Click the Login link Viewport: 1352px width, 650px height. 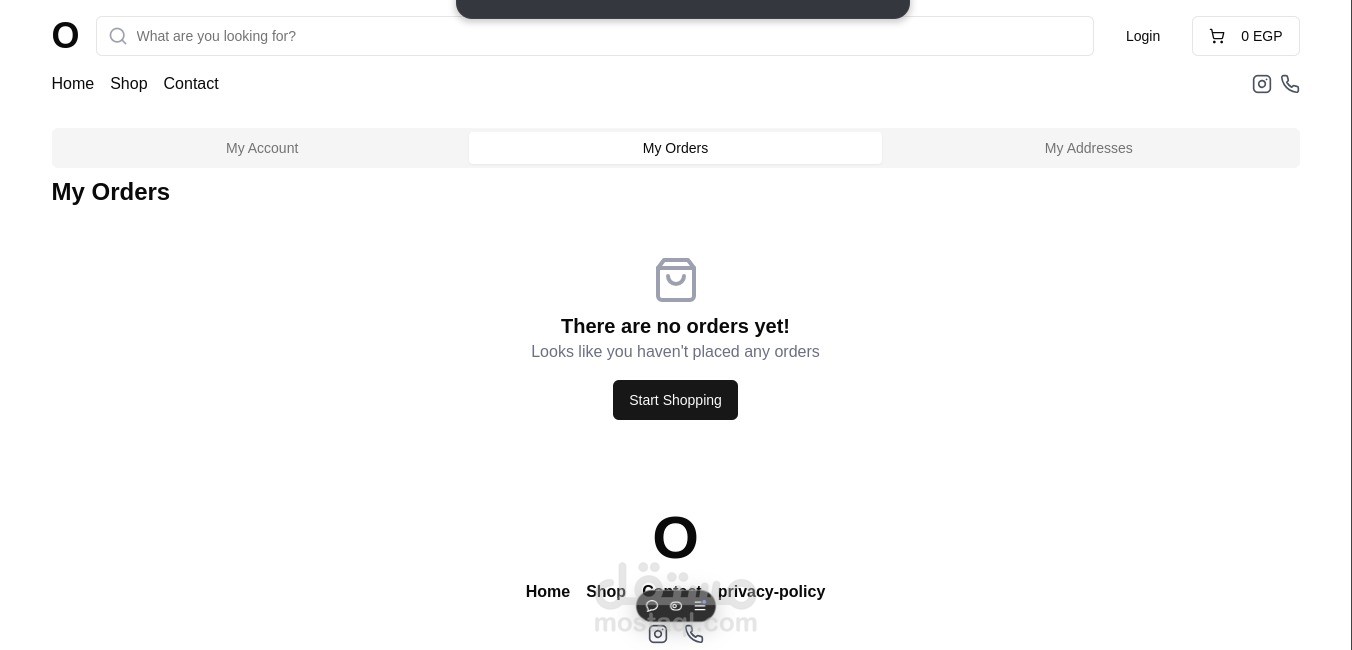[x=1142, y=36]
